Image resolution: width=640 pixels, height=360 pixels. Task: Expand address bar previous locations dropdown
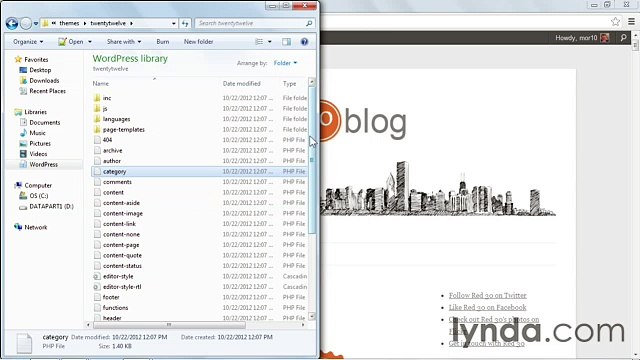[x=174, y=24]
